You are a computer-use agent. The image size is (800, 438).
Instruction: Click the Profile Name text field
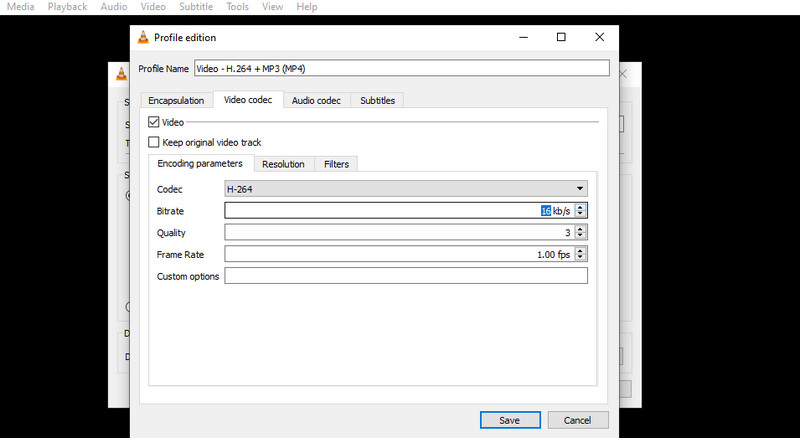click(400, 68)
